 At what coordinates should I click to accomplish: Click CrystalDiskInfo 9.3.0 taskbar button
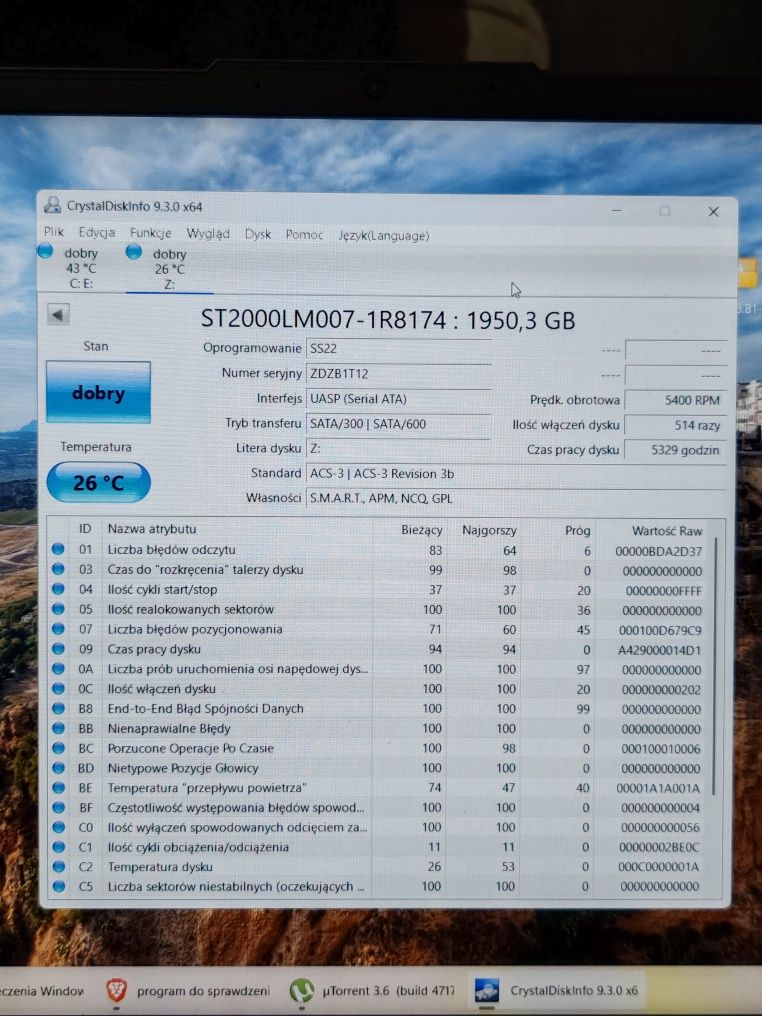557,991
